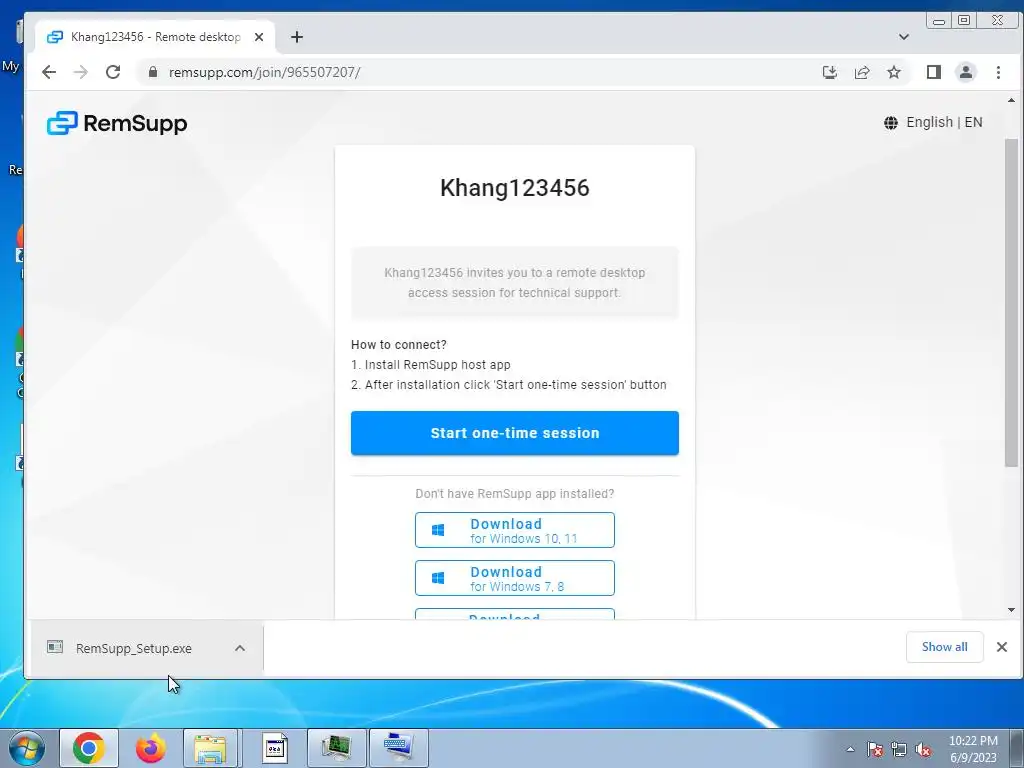Click the green monitor taskbar icon
The width and height of the screenshot is (1024, 768).
pyautogui.click(x=337, y=748)
